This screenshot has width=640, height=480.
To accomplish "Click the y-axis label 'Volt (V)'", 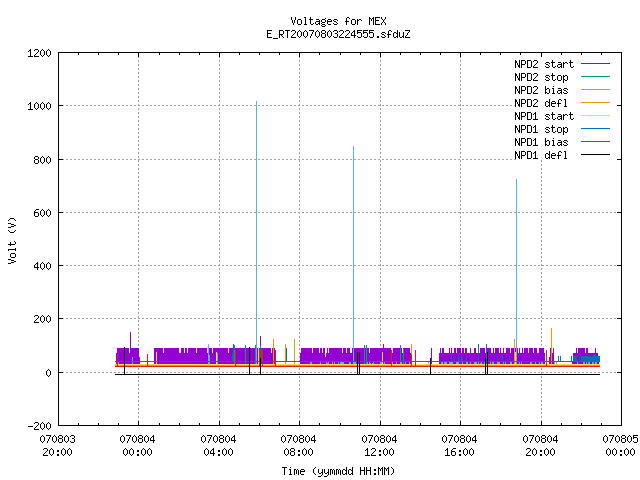I will coord(13,240).
